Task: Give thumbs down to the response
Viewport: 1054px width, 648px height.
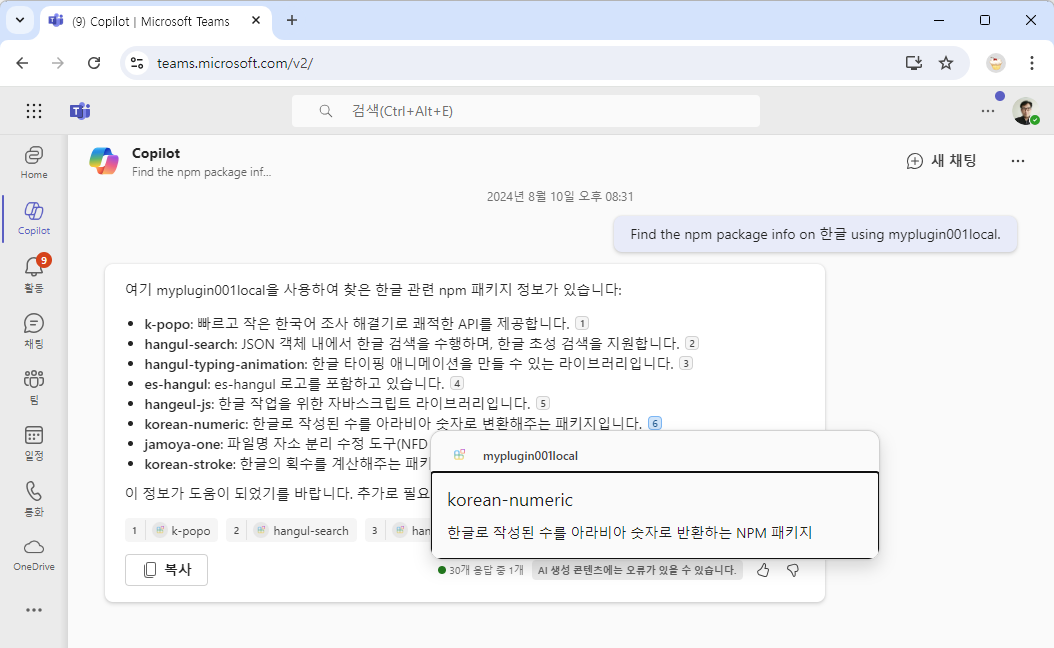Action: tap(793, 570)
